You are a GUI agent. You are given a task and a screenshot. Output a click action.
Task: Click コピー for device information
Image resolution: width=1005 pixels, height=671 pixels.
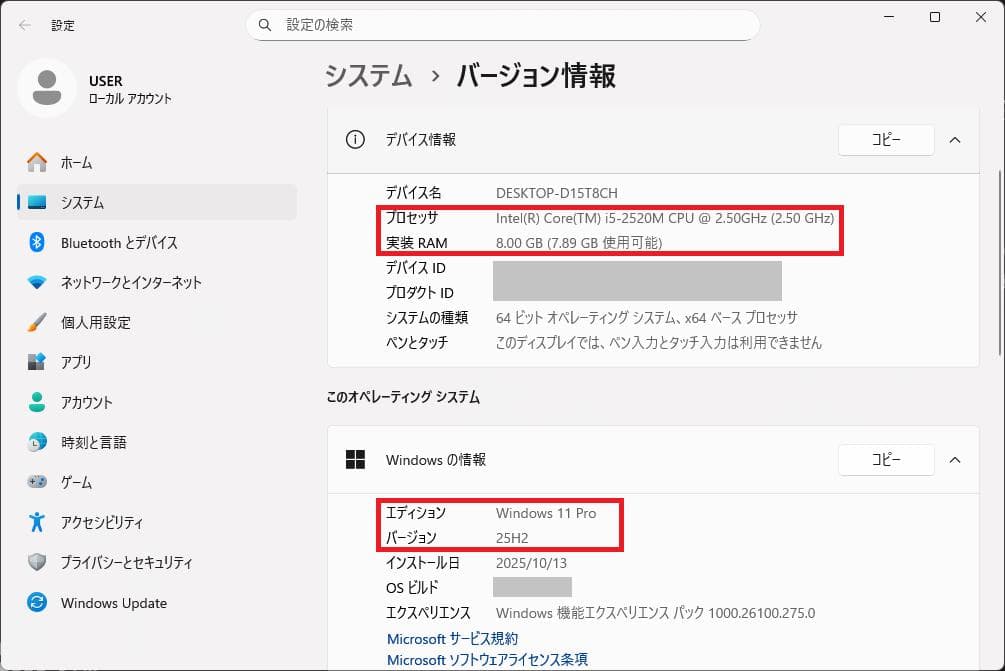tap(885, 140)
